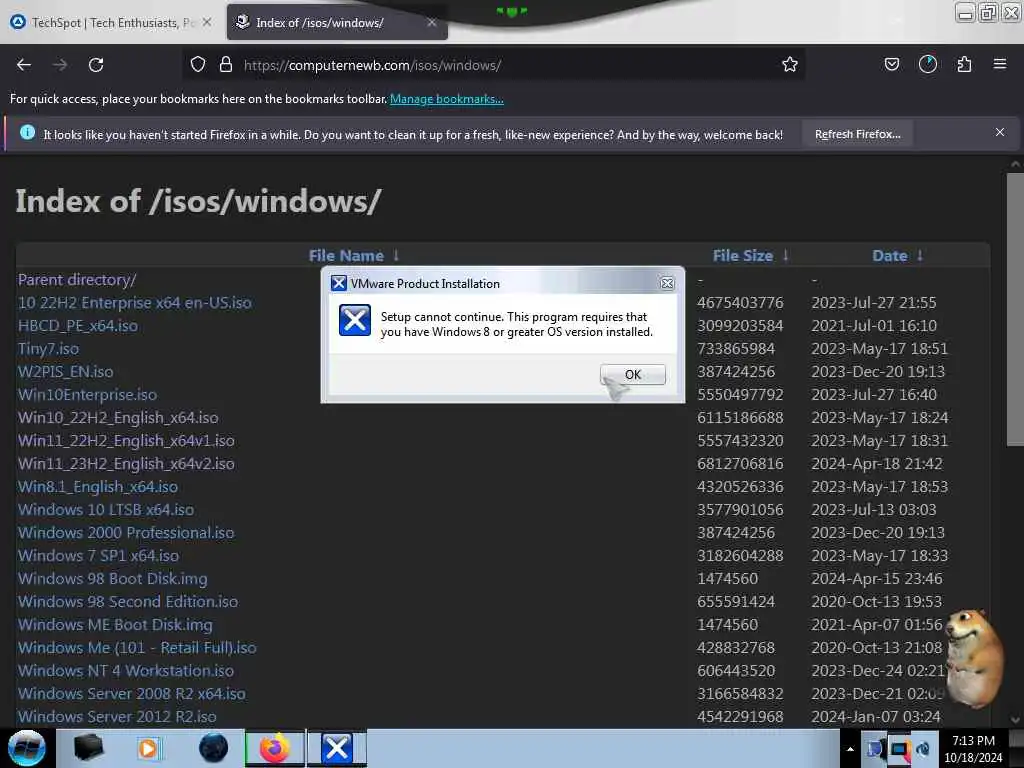
Task: Open Windows 98 Second Edition.iso link
Action: tap(128, 601)
